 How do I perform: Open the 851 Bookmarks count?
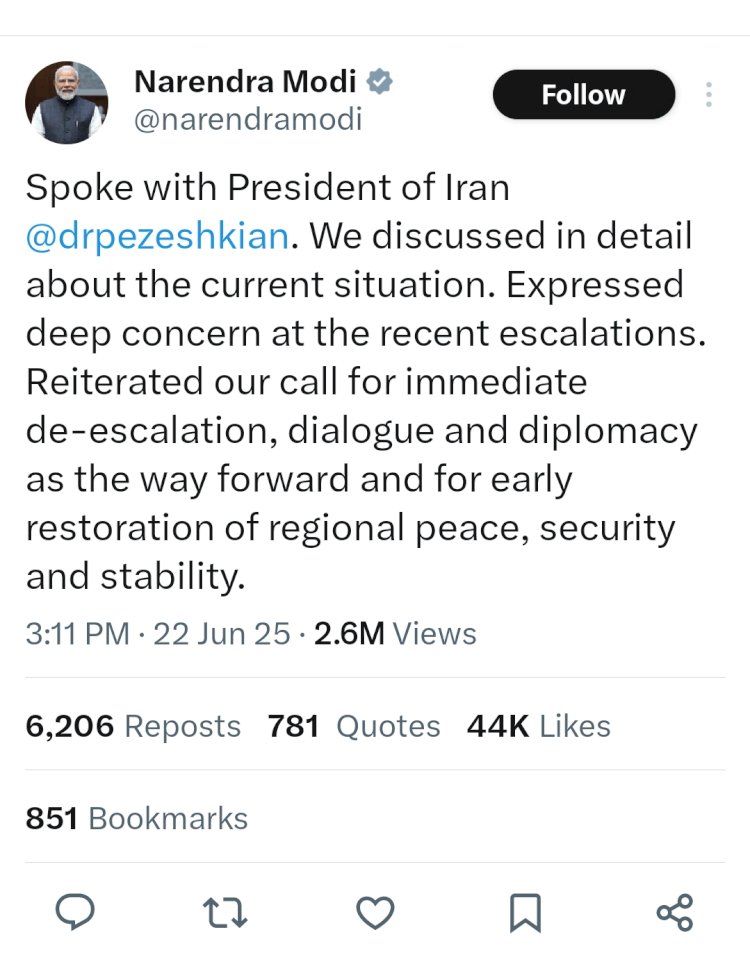click(x=137, y=818)
